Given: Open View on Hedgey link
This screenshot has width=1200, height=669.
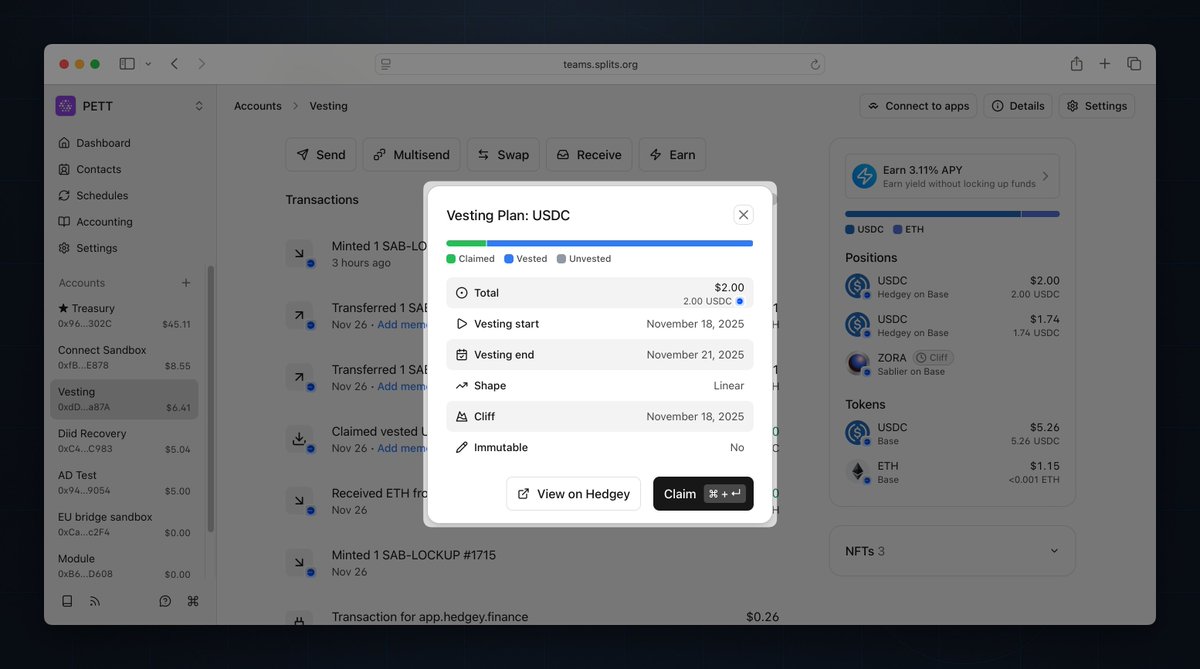Looking at the screenshot, I should point(574,494).
